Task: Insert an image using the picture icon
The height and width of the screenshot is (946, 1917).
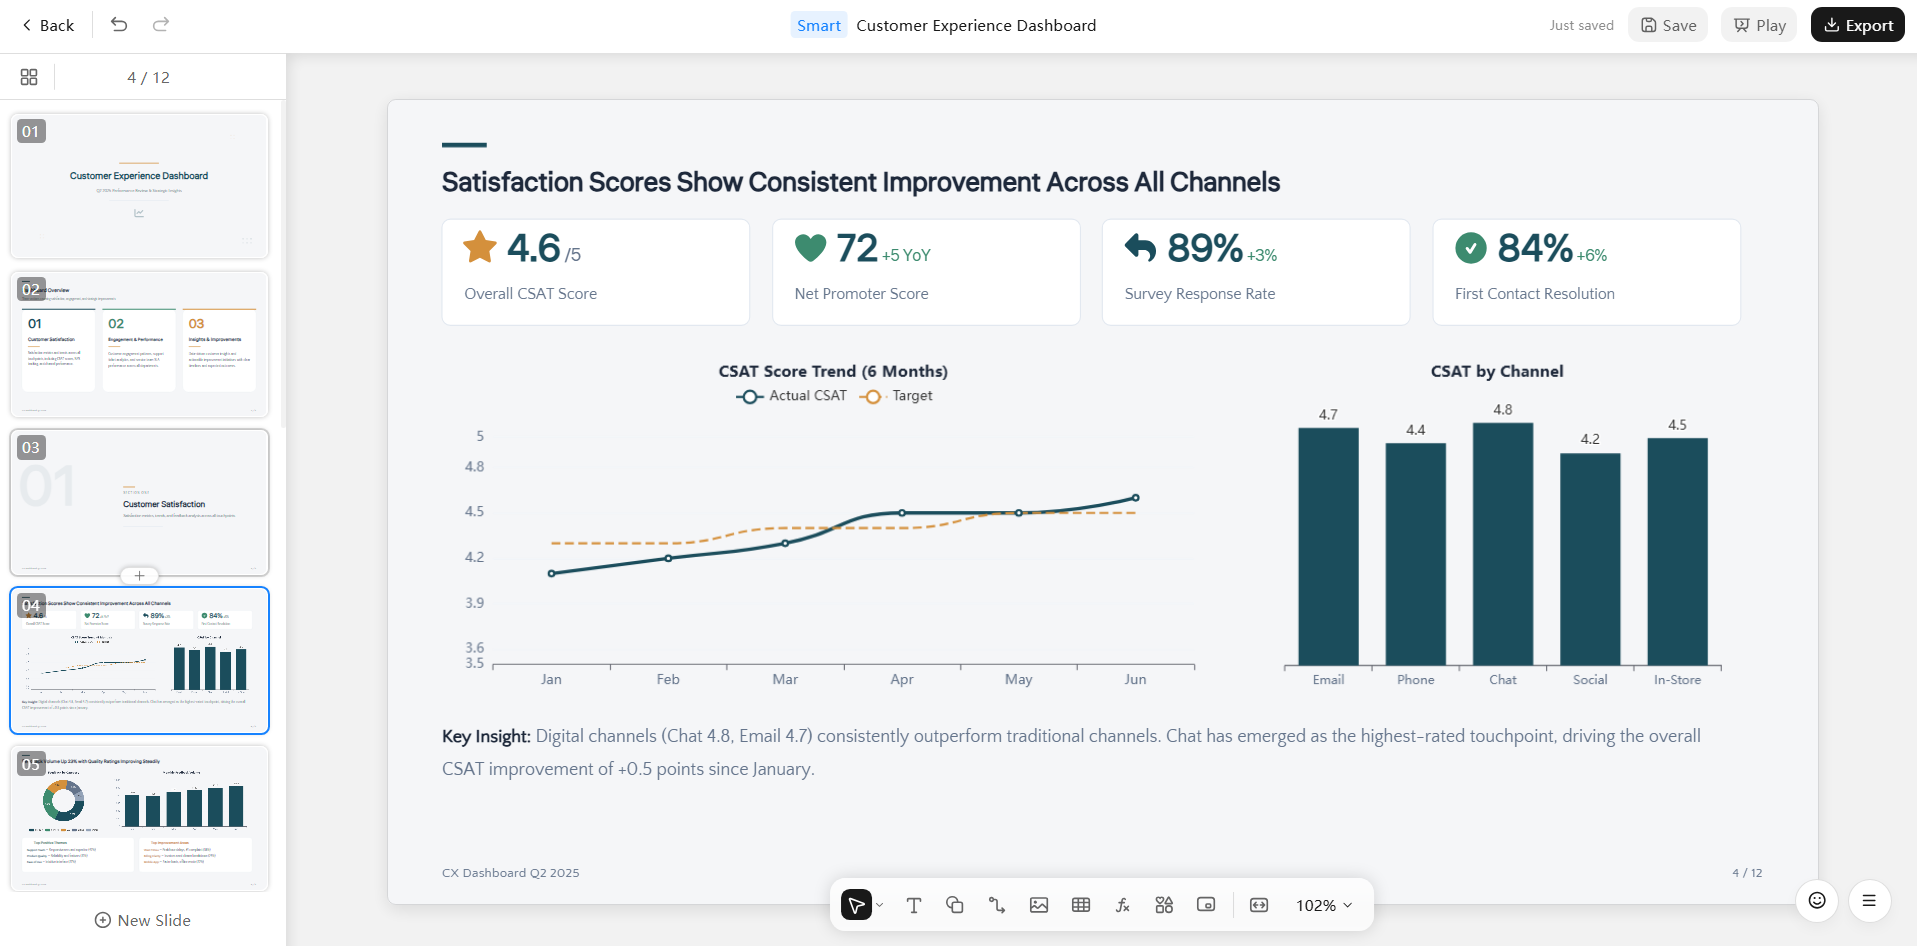Action: point(1039,905)
